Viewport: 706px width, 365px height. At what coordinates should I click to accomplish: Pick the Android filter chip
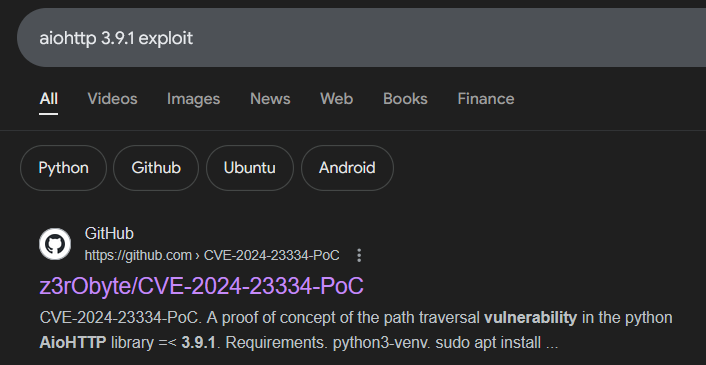pos(347,168)
